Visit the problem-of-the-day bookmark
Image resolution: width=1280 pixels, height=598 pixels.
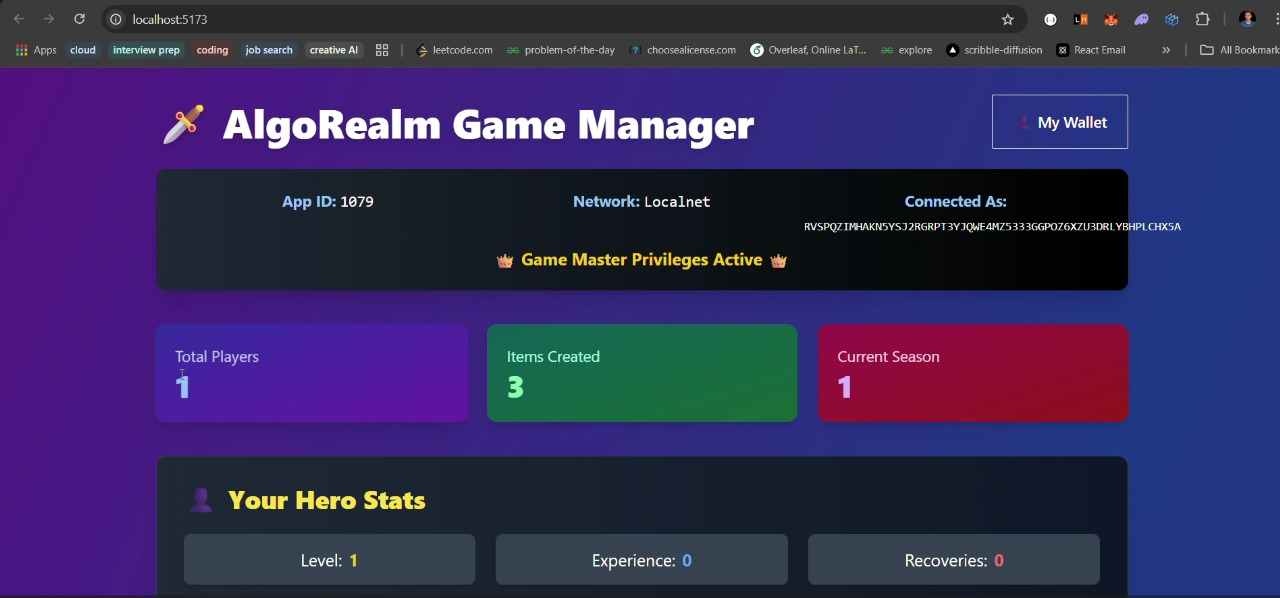pyautogui.click(x=561, y=50)
